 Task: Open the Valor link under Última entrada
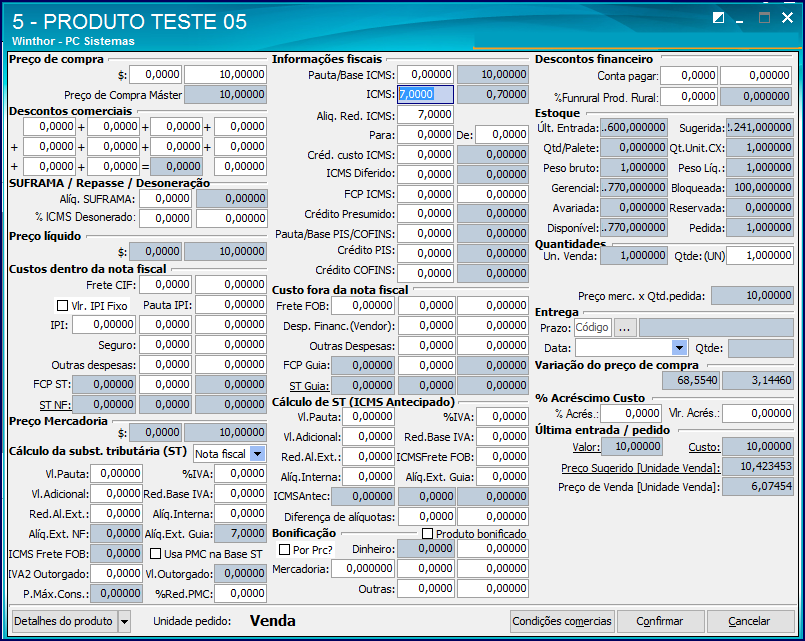tap(586, 447)
